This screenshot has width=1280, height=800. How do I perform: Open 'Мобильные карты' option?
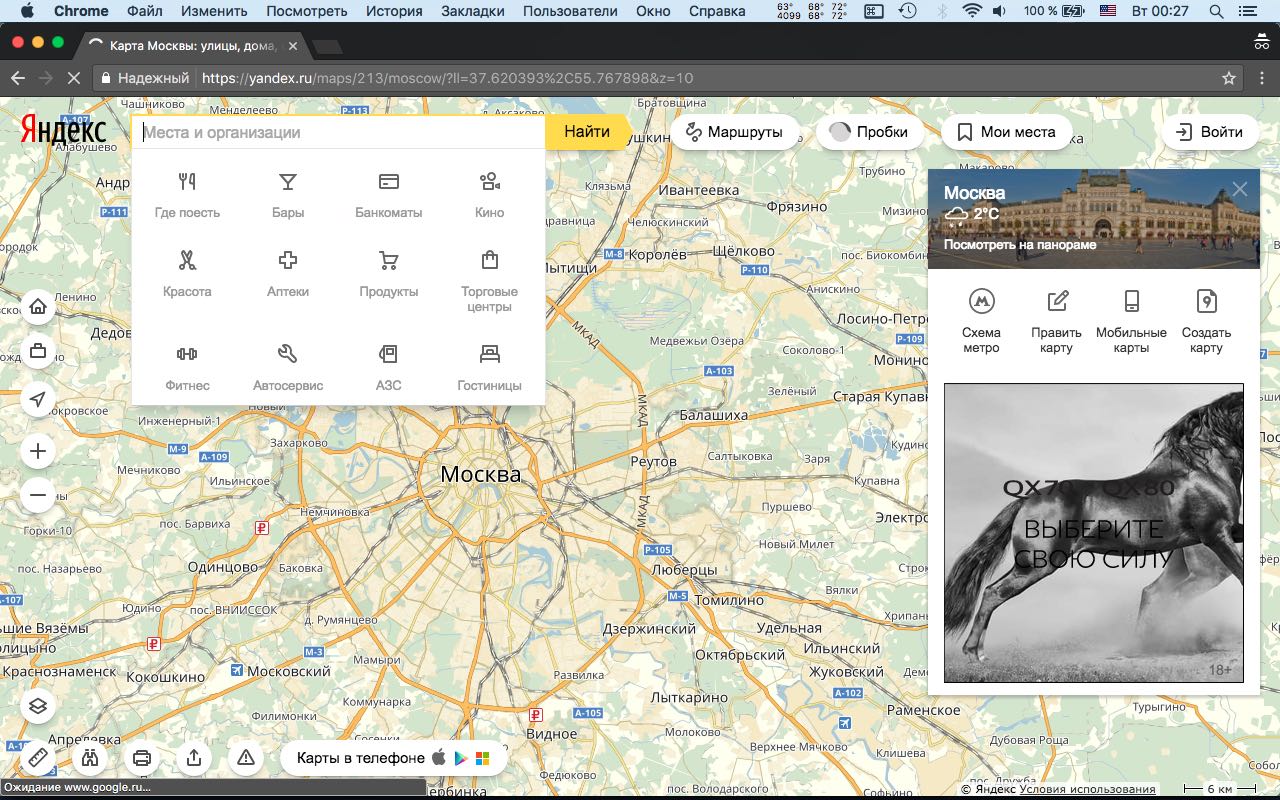tap(1131, 320)
